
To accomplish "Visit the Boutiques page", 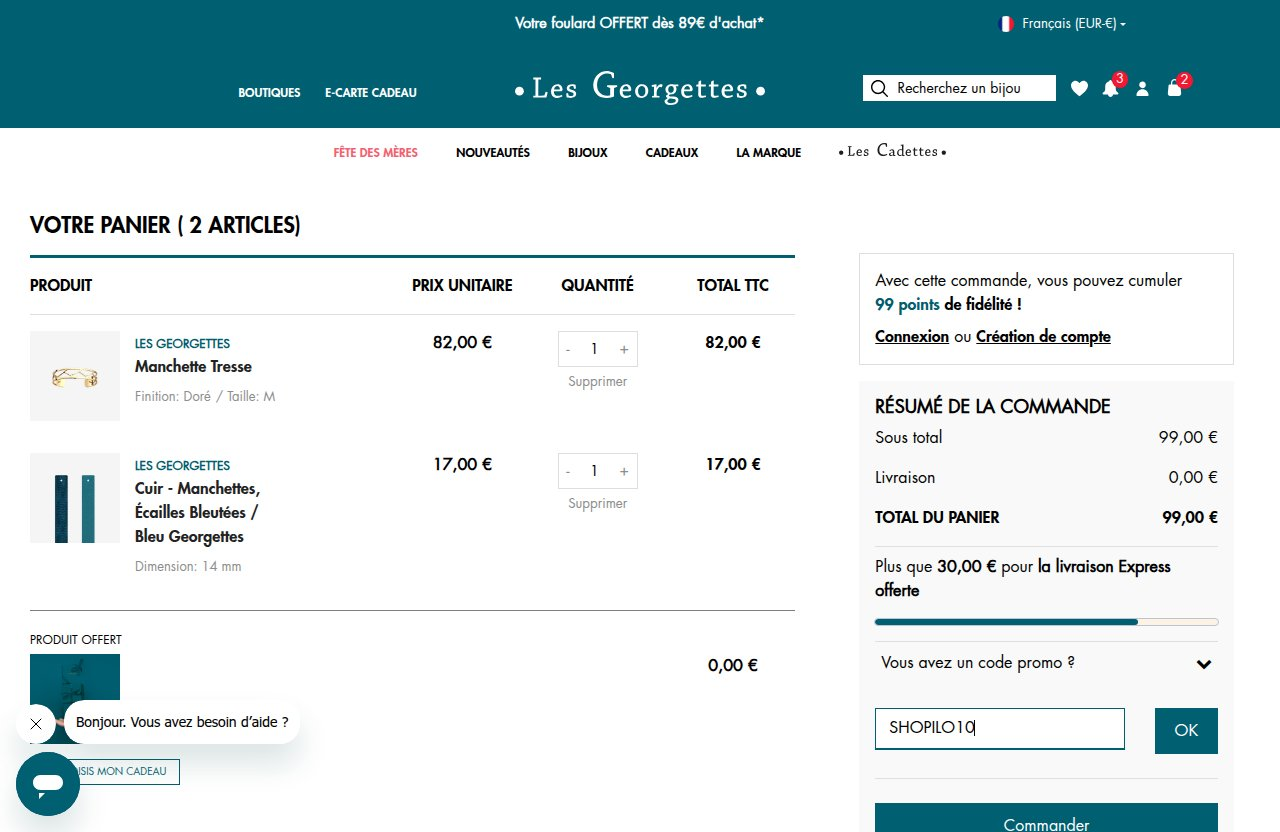I will (269, 92).
